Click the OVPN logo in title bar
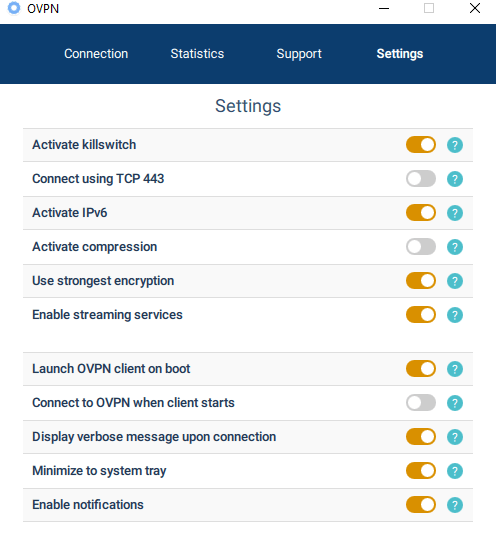The width and height of the screenshot is (496, 540). click(14, 8)
